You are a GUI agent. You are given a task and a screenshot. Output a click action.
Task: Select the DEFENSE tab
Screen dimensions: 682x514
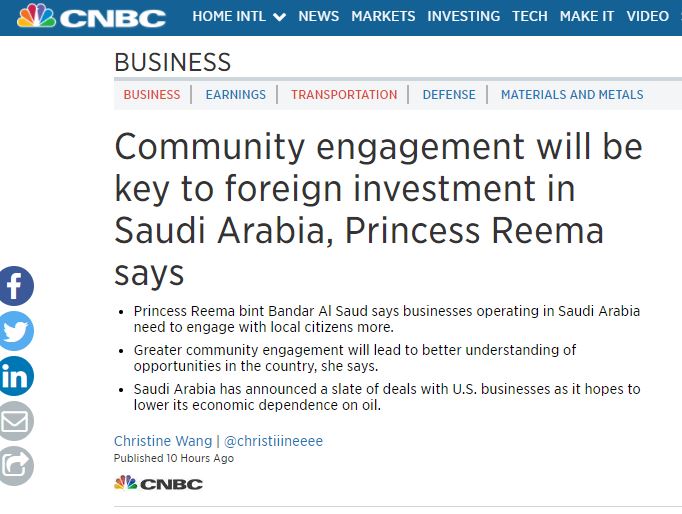[x=449, y=94]
